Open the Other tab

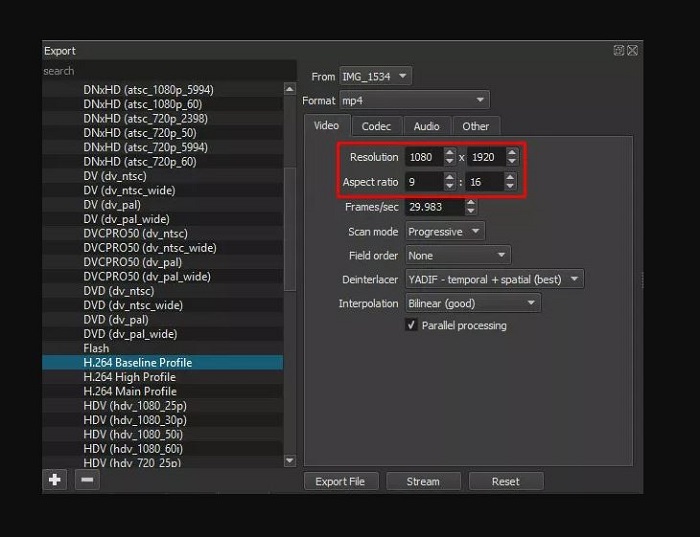(x=476, y=126)
